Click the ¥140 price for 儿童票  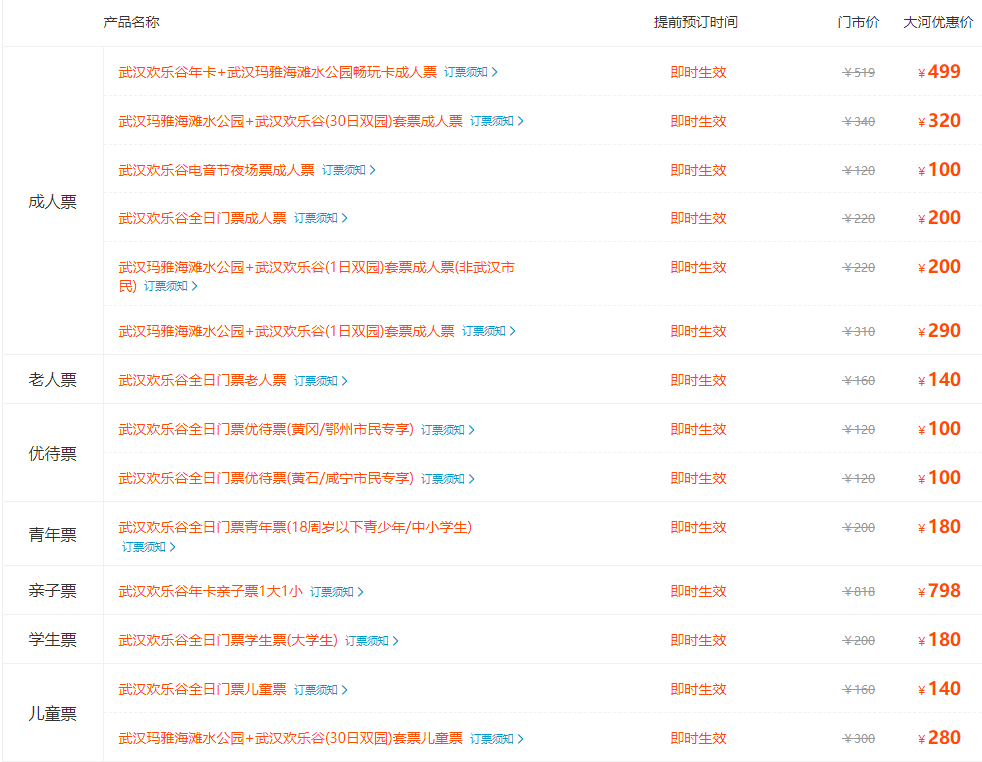(x=939, y=689)
